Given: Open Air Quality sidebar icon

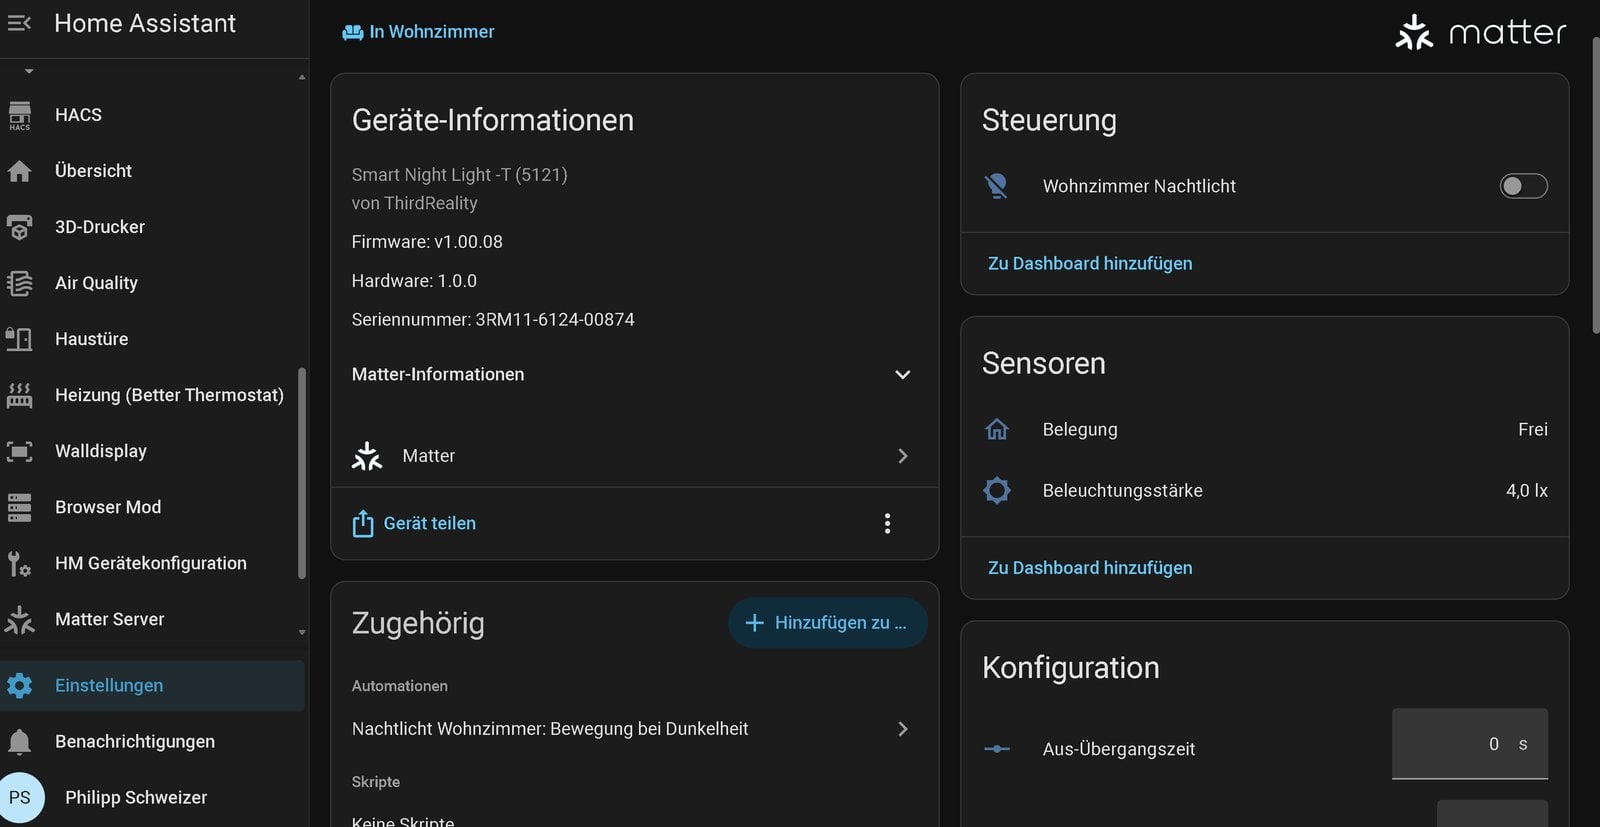Looking at the screenshot, I should point(19,283).
